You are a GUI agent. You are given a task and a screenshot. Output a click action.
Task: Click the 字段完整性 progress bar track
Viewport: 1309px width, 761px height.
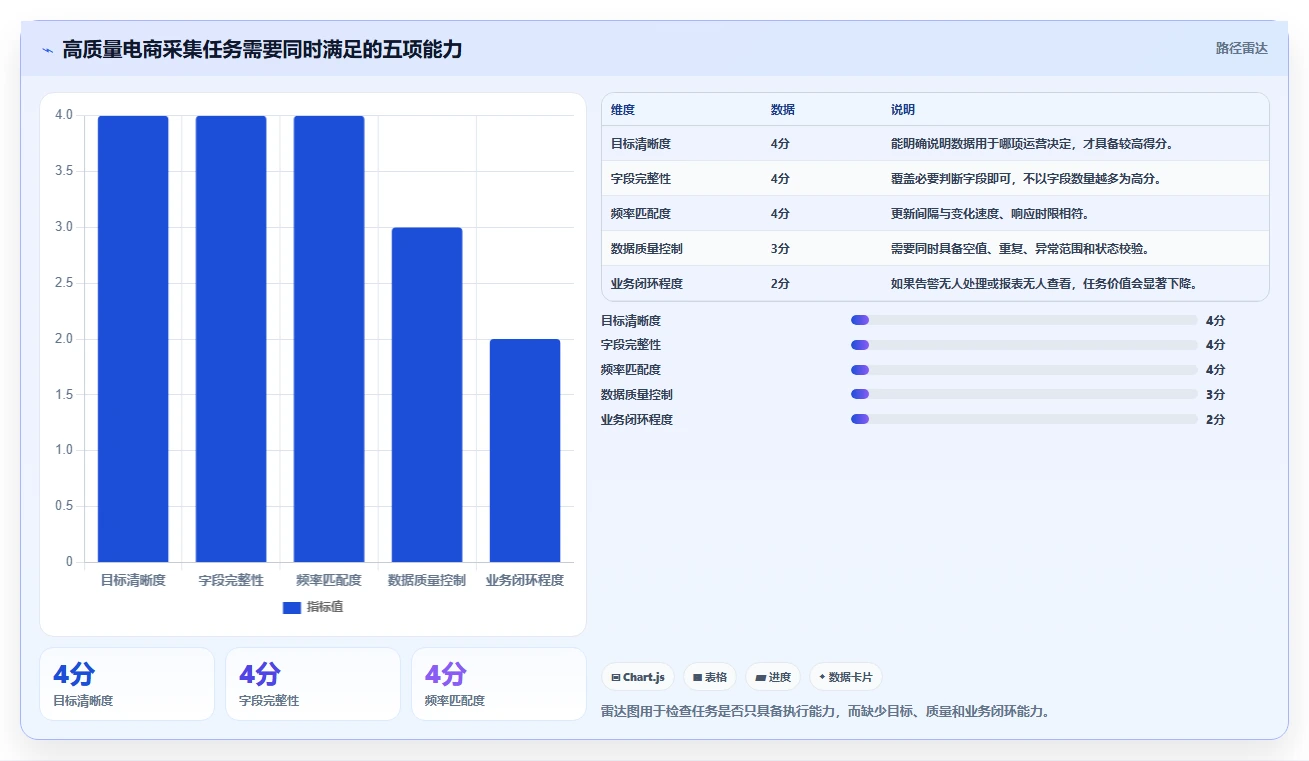pyautogui.click(x=1024, y=345)
